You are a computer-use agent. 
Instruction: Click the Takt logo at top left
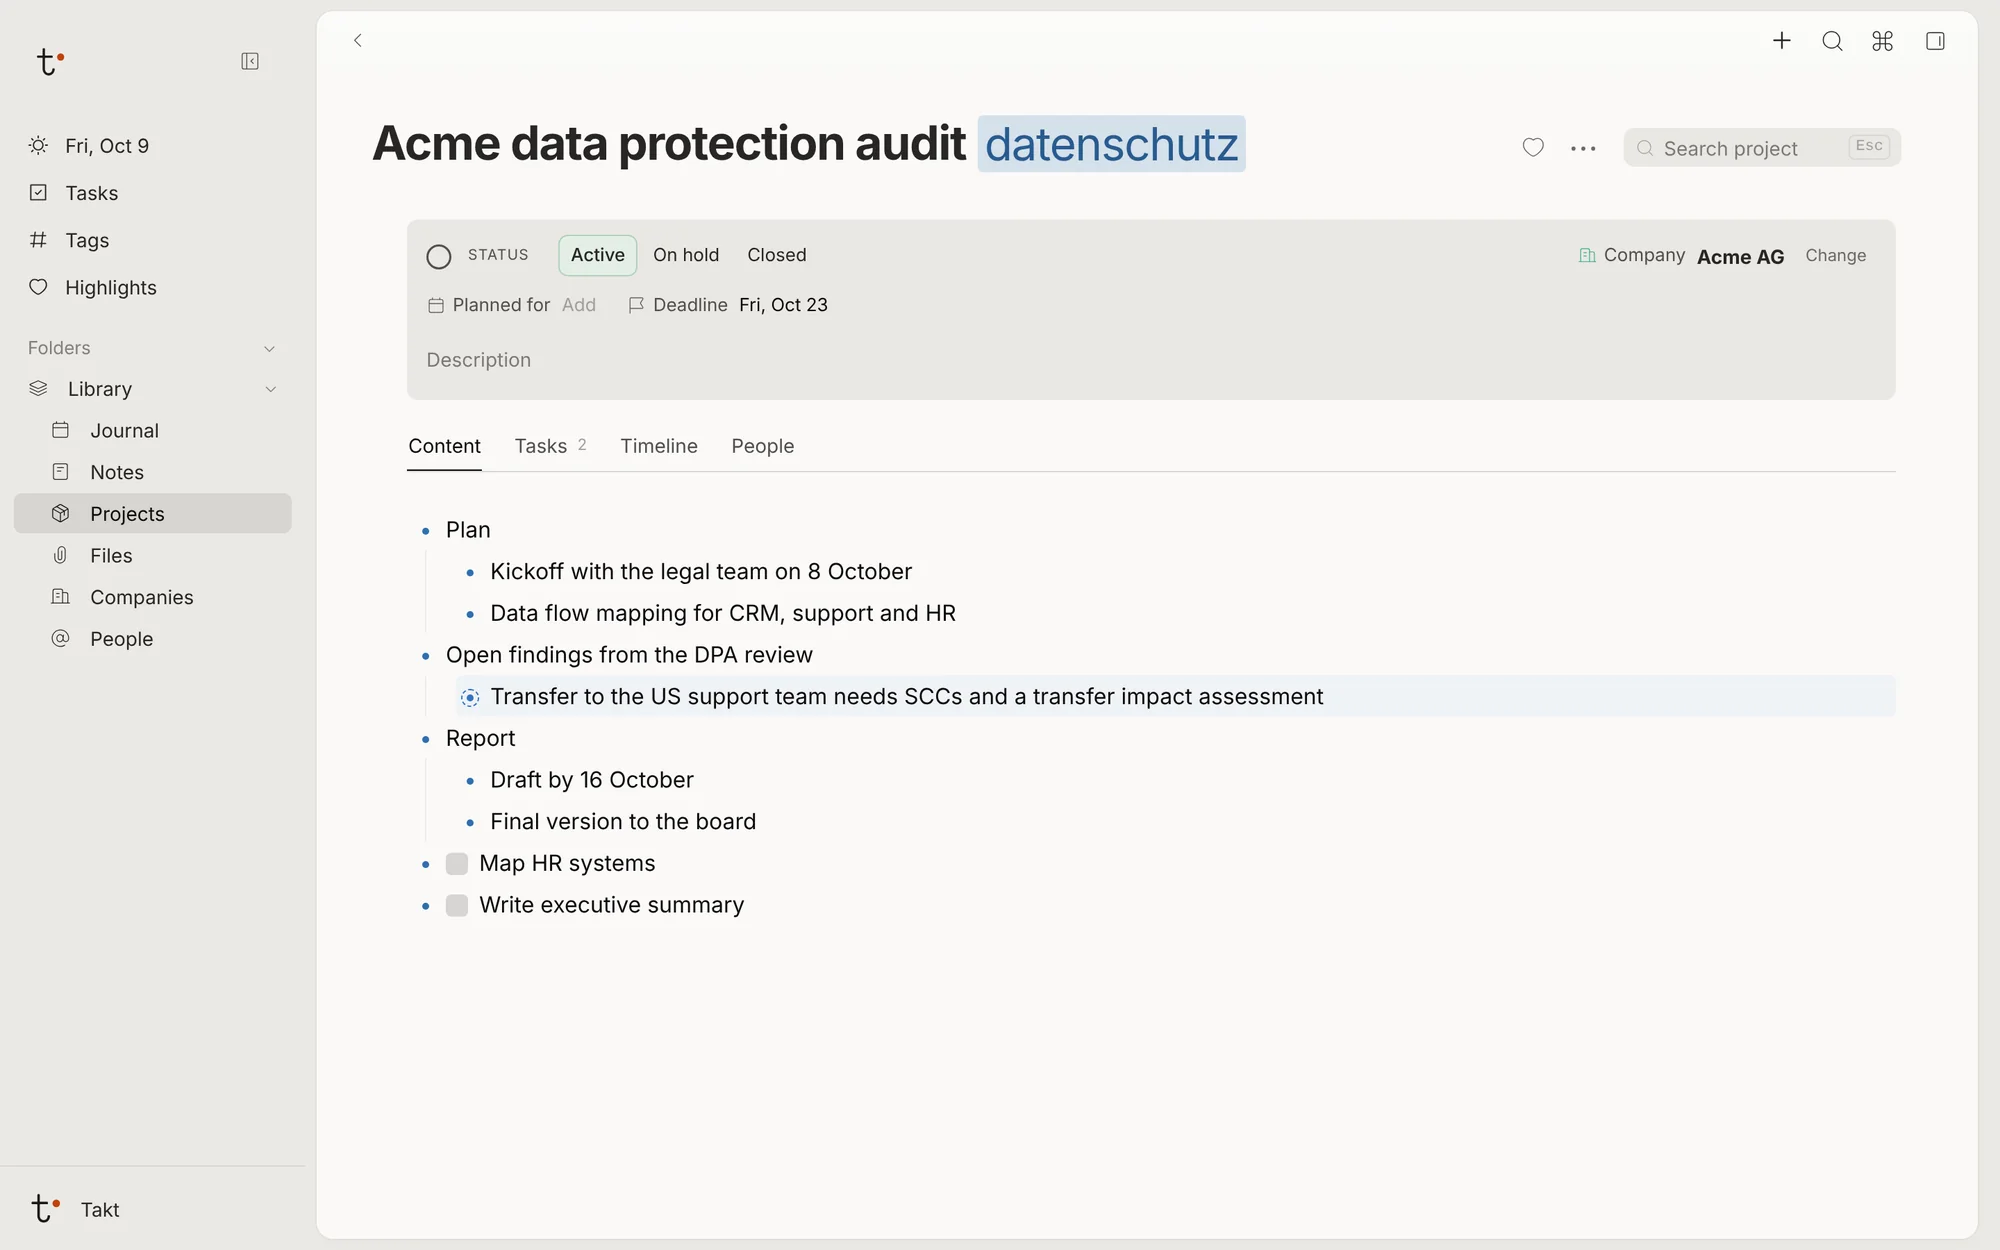tap(50, 62)
